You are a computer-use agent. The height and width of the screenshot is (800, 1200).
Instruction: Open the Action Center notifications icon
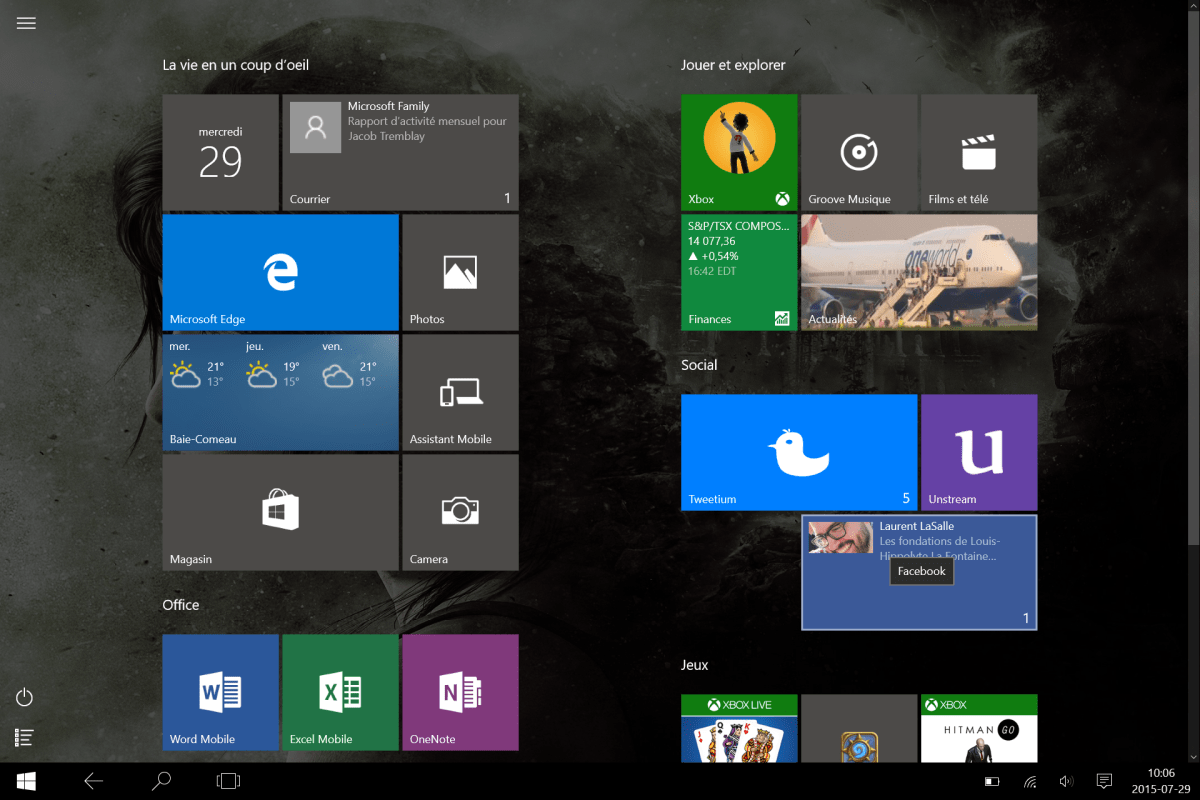[1104, 781]
